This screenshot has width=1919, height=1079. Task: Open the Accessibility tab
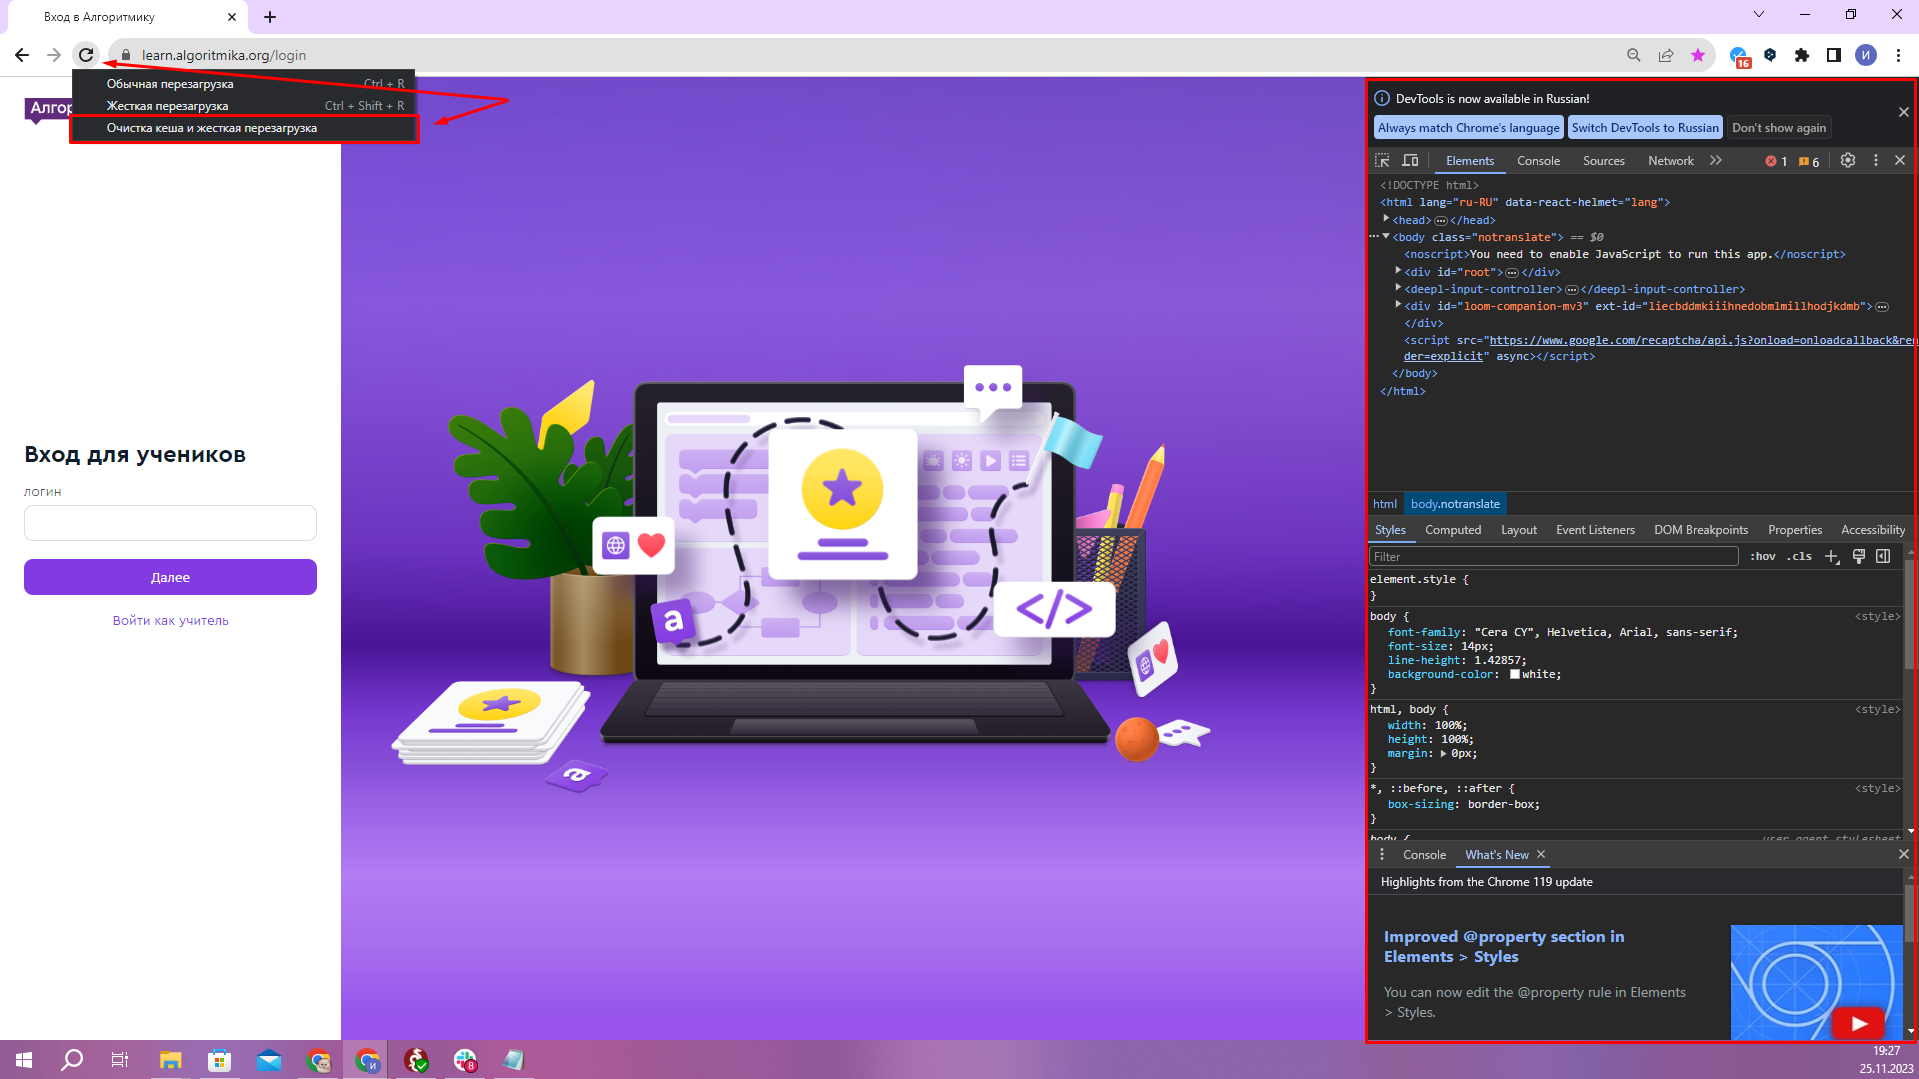pos(1872,530)
